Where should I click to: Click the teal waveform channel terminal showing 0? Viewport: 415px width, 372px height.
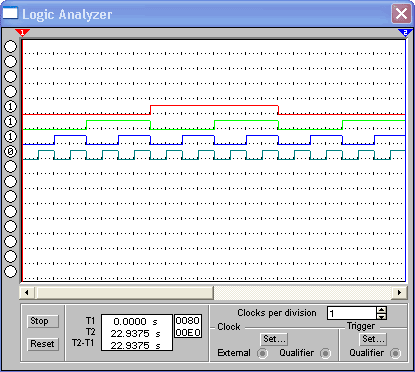[x=10, y=152]
